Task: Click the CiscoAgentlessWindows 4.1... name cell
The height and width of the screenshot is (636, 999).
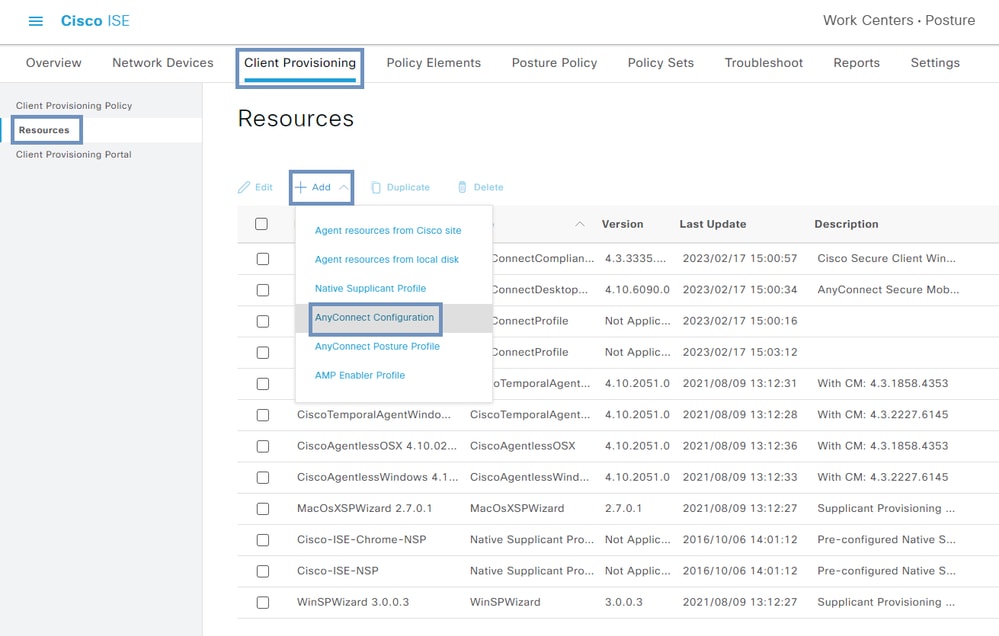Action: 377,477
